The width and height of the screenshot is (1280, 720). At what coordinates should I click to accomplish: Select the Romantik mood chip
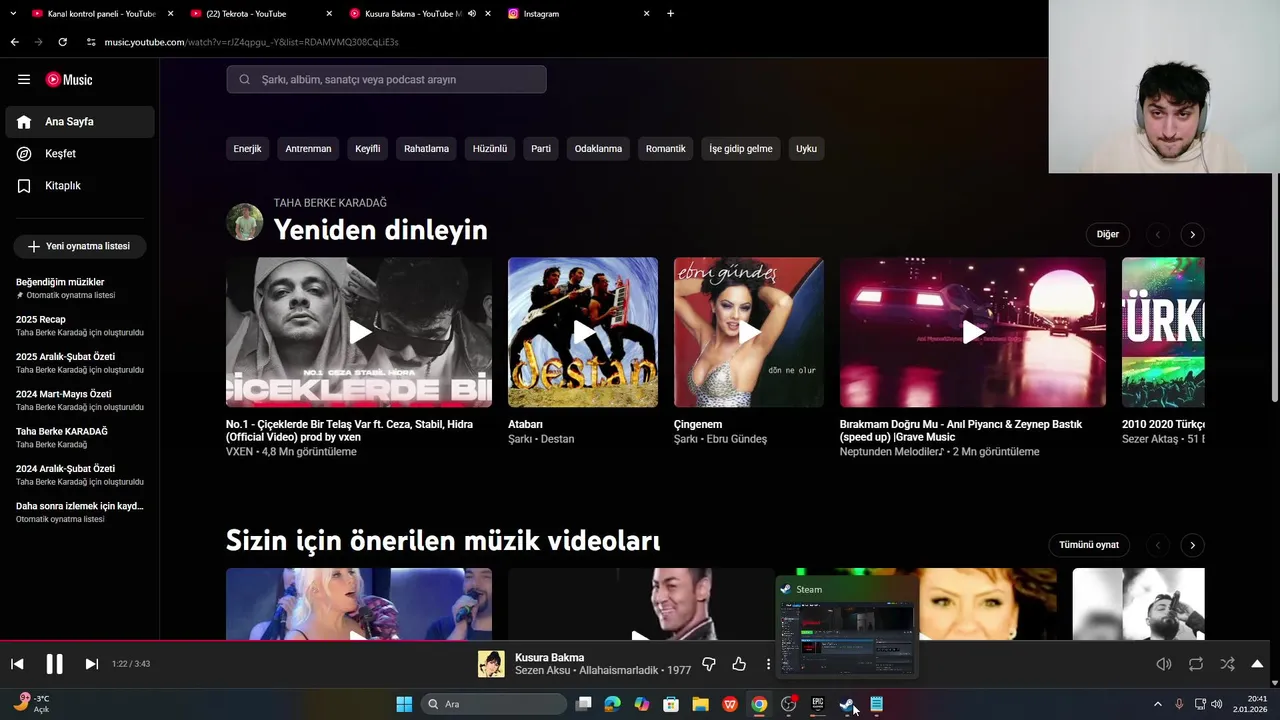[666, 149]
